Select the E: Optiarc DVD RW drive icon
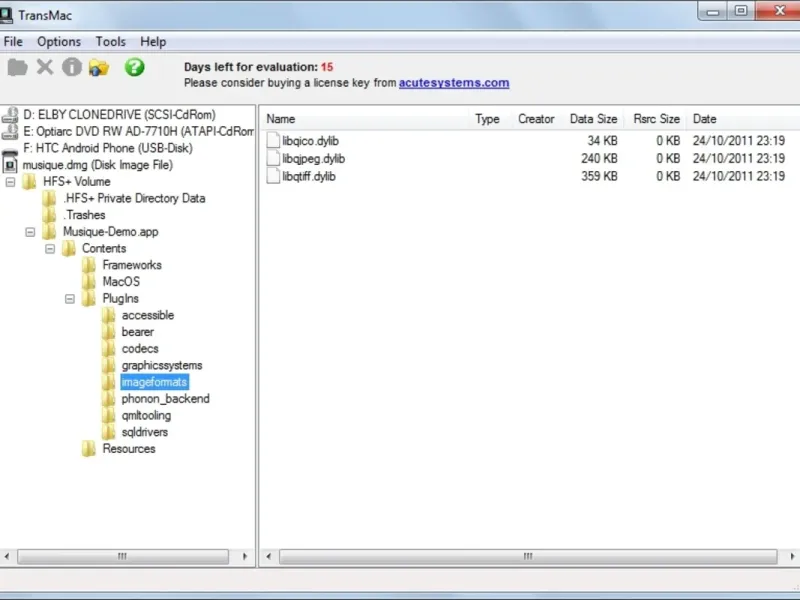The height and width of the screenshot is (600, 800). [10, 132]
